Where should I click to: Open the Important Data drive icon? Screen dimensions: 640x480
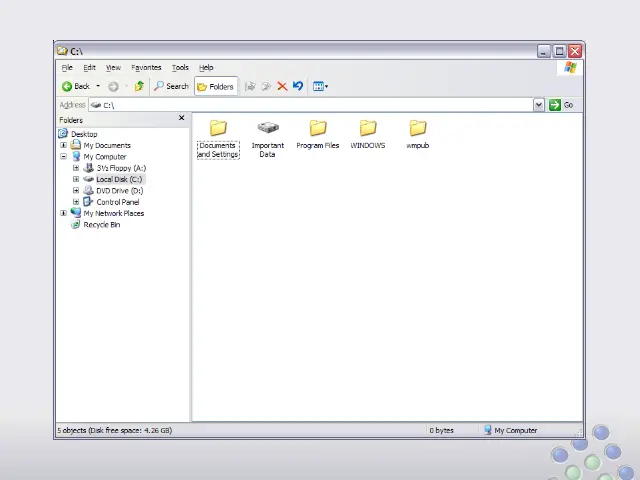click(x=267, y=129)
